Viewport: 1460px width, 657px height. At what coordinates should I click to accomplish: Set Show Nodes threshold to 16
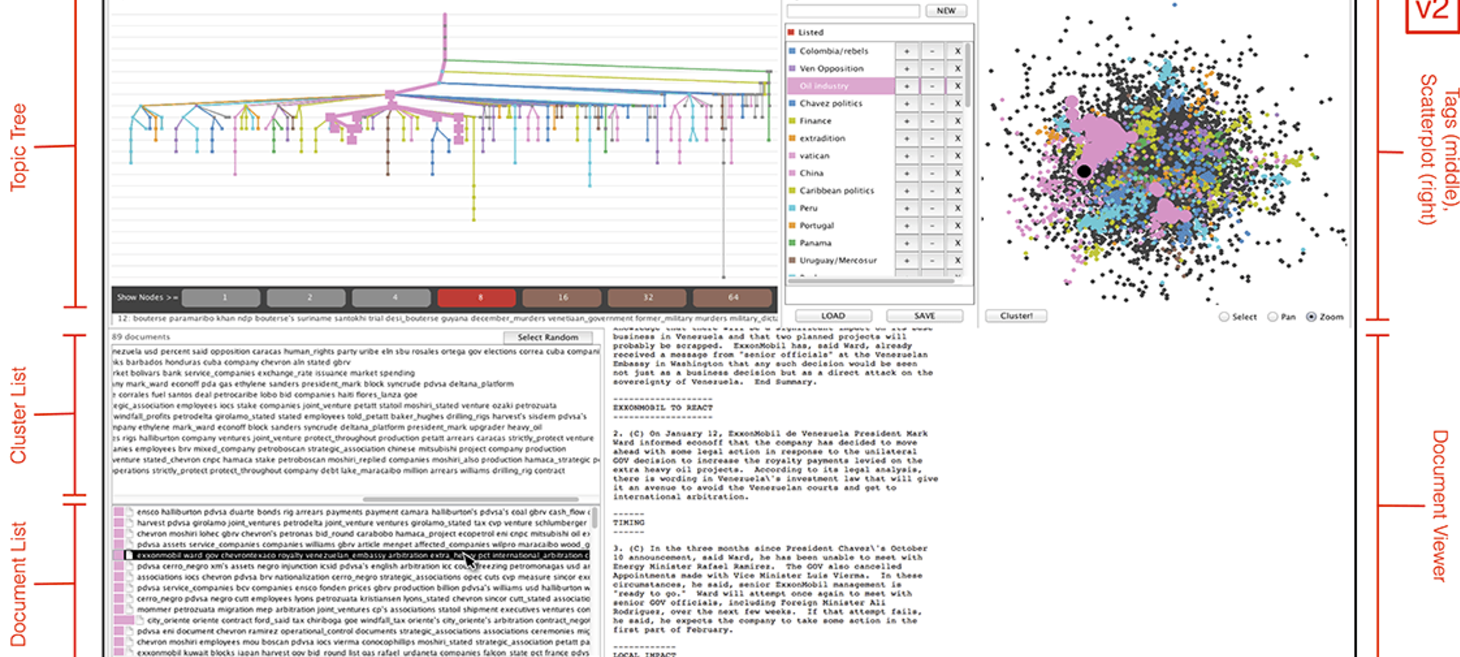563,298
